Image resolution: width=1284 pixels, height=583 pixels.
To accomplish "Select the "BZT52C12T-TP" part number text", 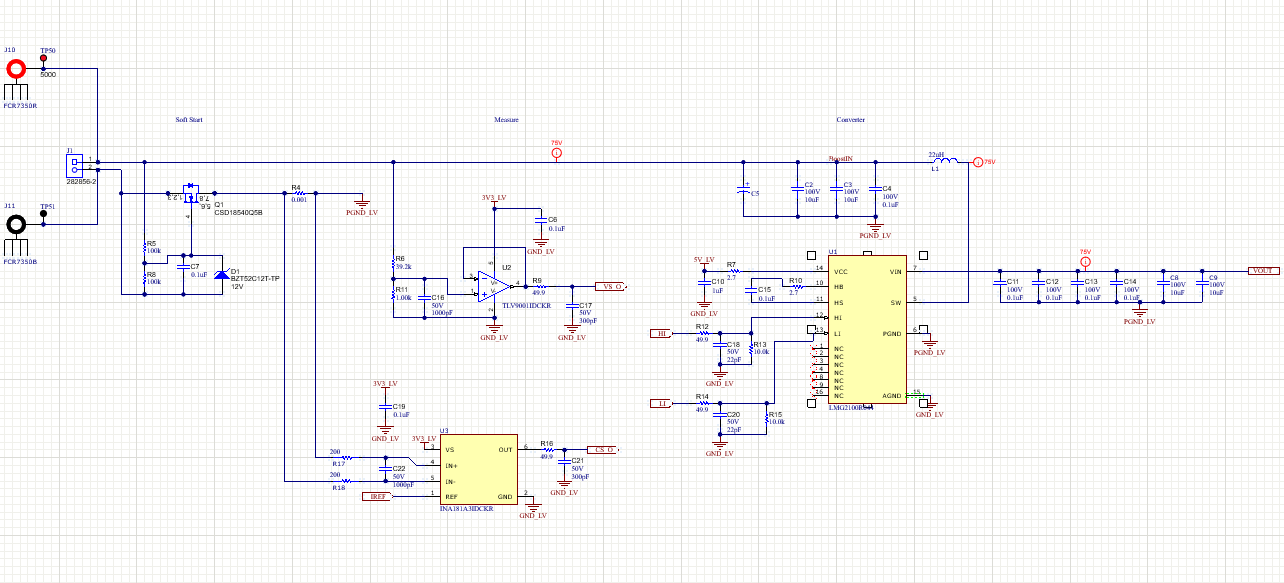I will (256, 277).
